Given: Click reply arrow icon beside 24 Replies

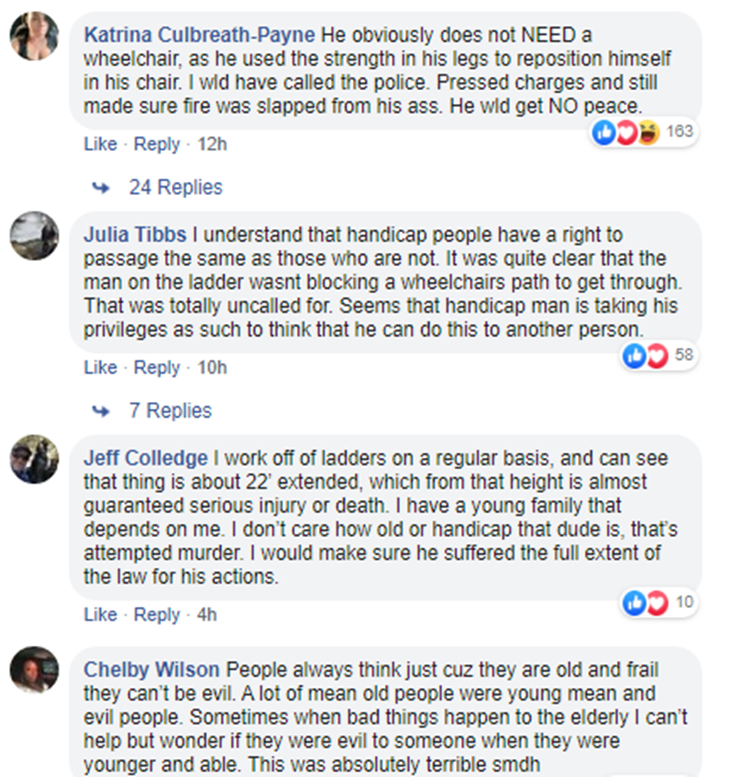Looking at the screenshot, I should point(100,188).
